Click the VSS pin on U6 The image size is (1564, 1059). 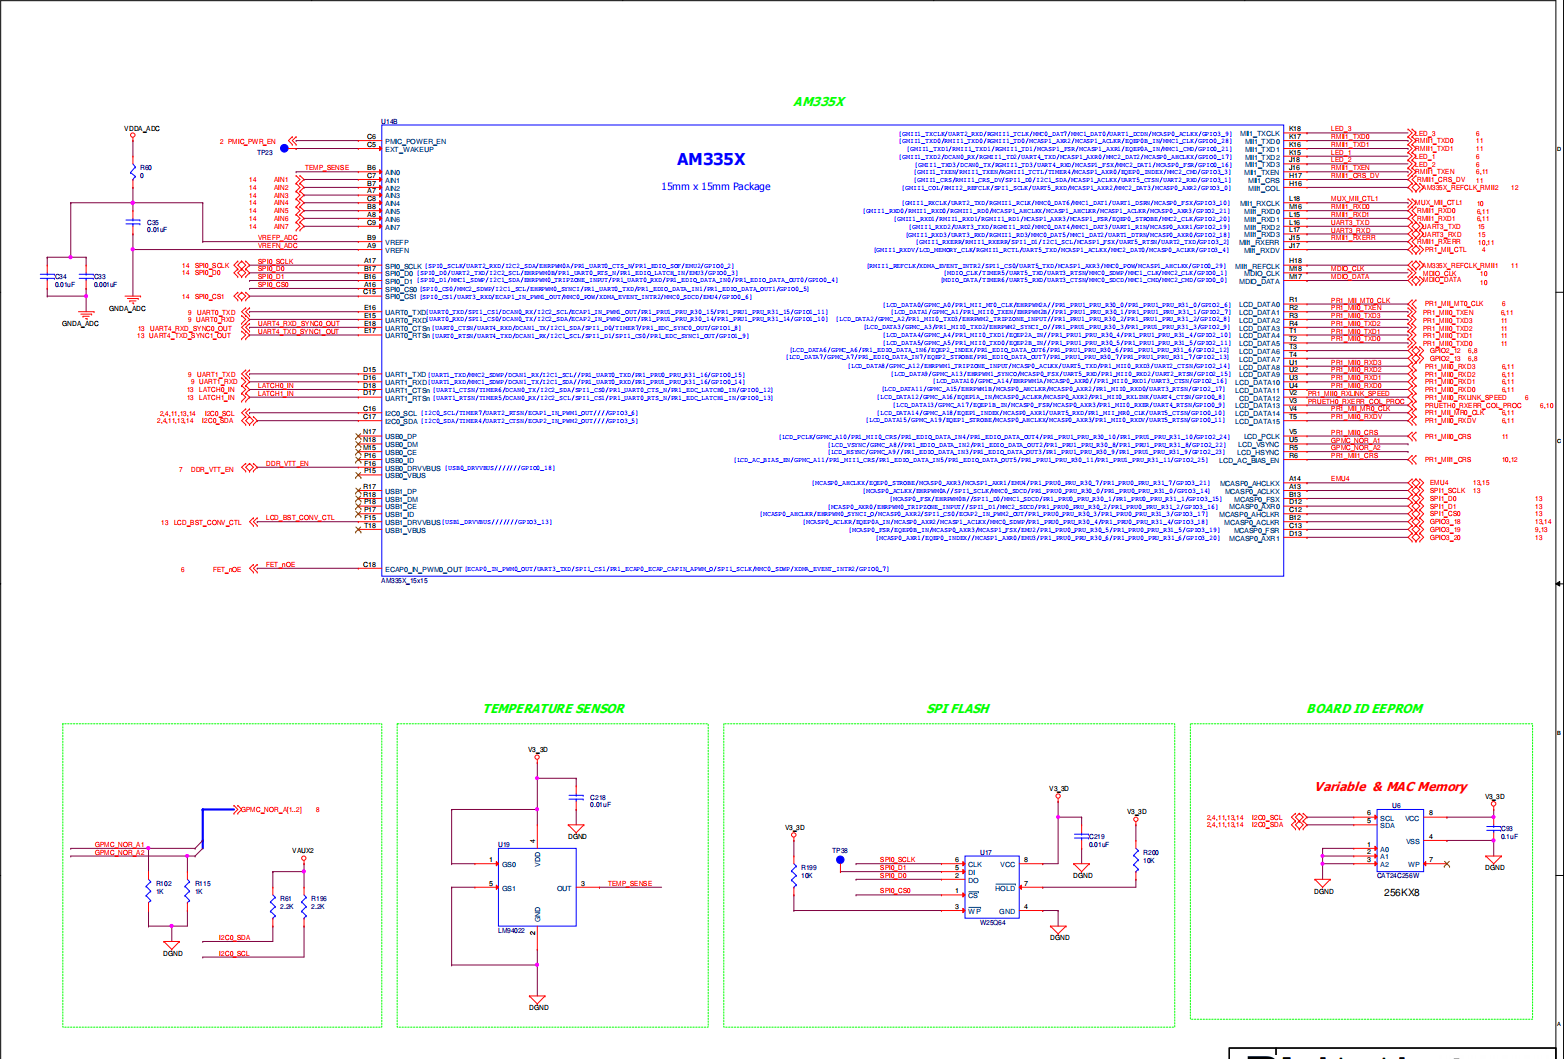pyautogui.click(x=1413, y=841)
